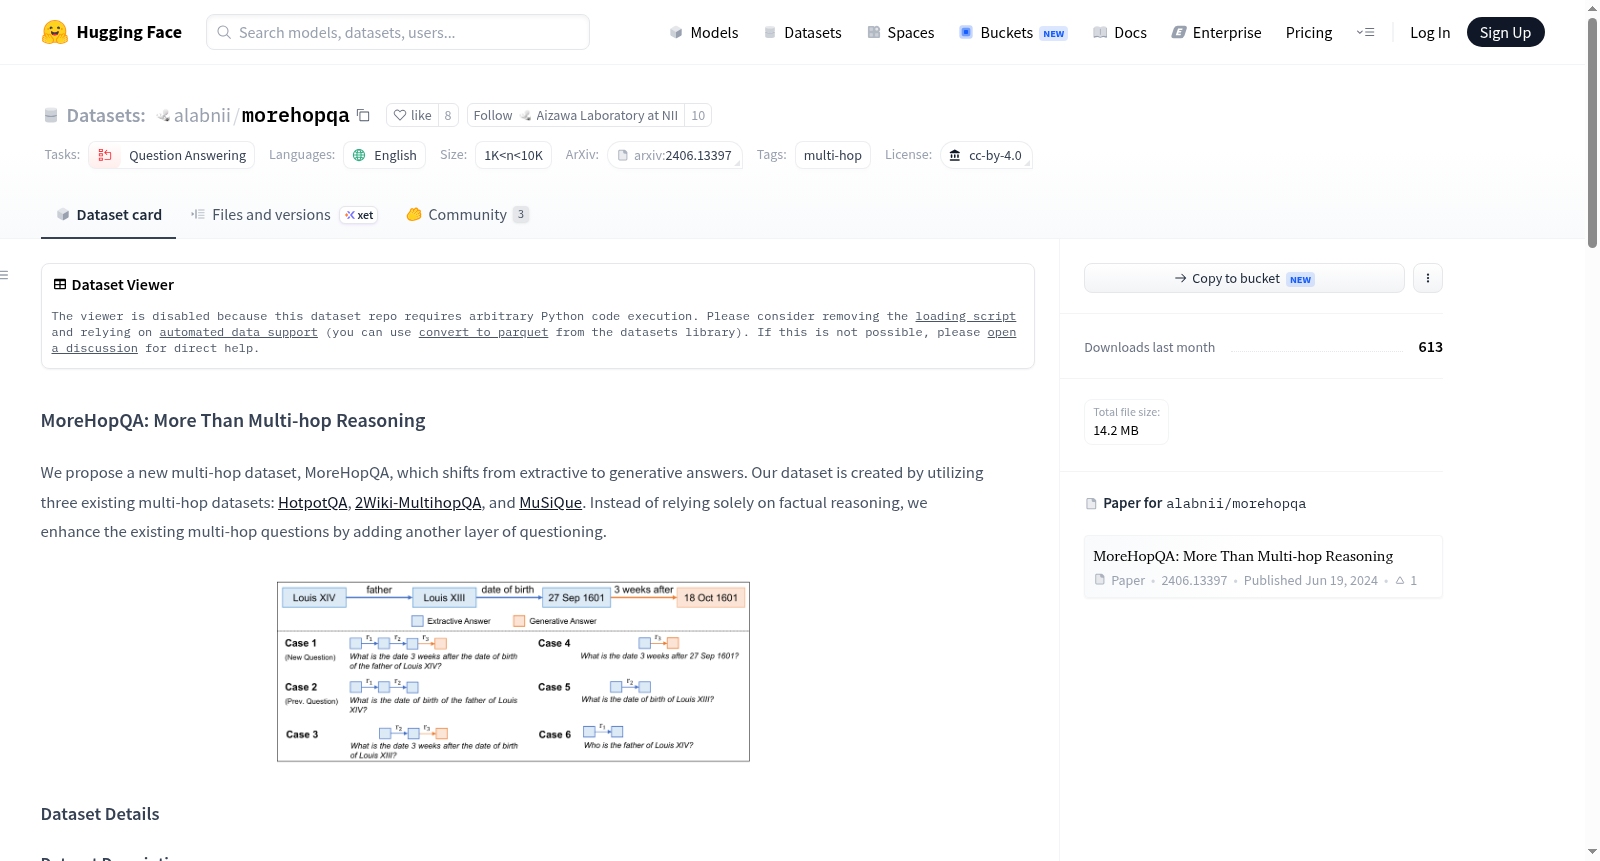Viewport: 1600px width, 861px height.
Task: Select the multi-hop tag
Action: point(832,155)
